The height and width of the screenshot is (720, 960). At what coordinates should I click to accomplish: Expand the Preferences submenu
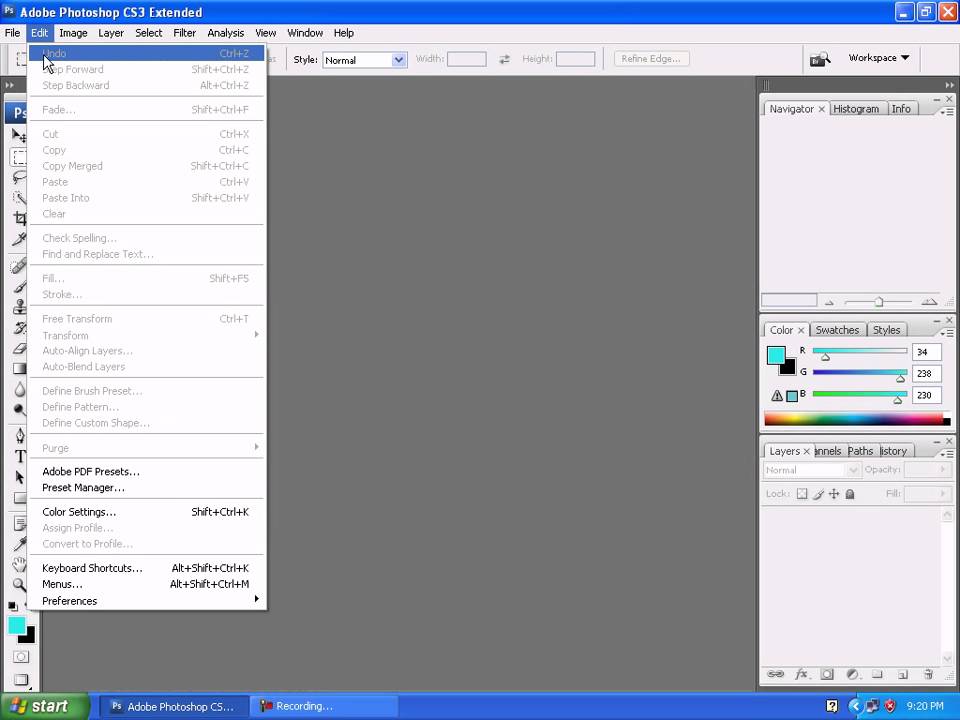pyautogui.click(x=148, y=601)
